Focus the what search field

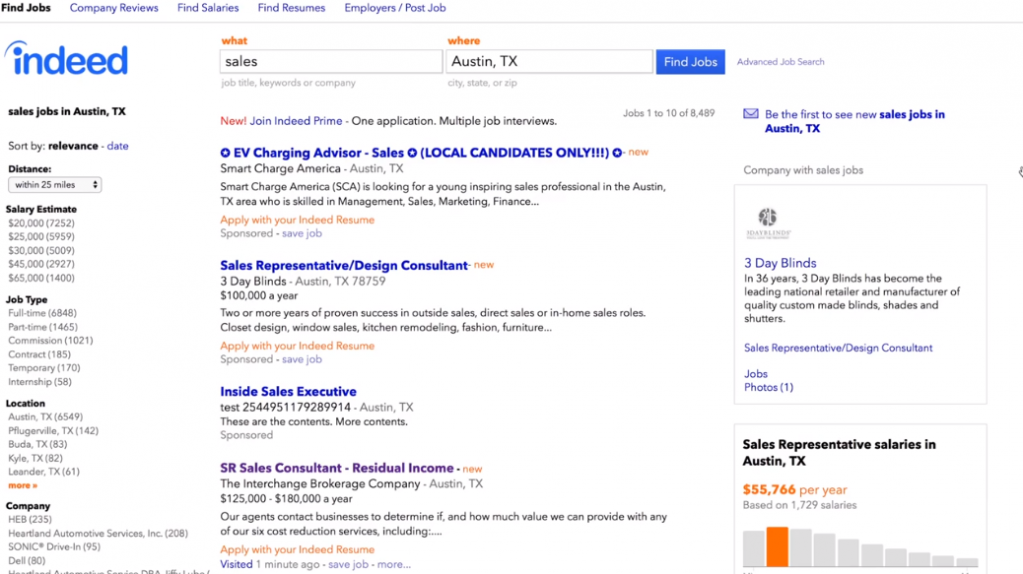click(x=331, y=61)
